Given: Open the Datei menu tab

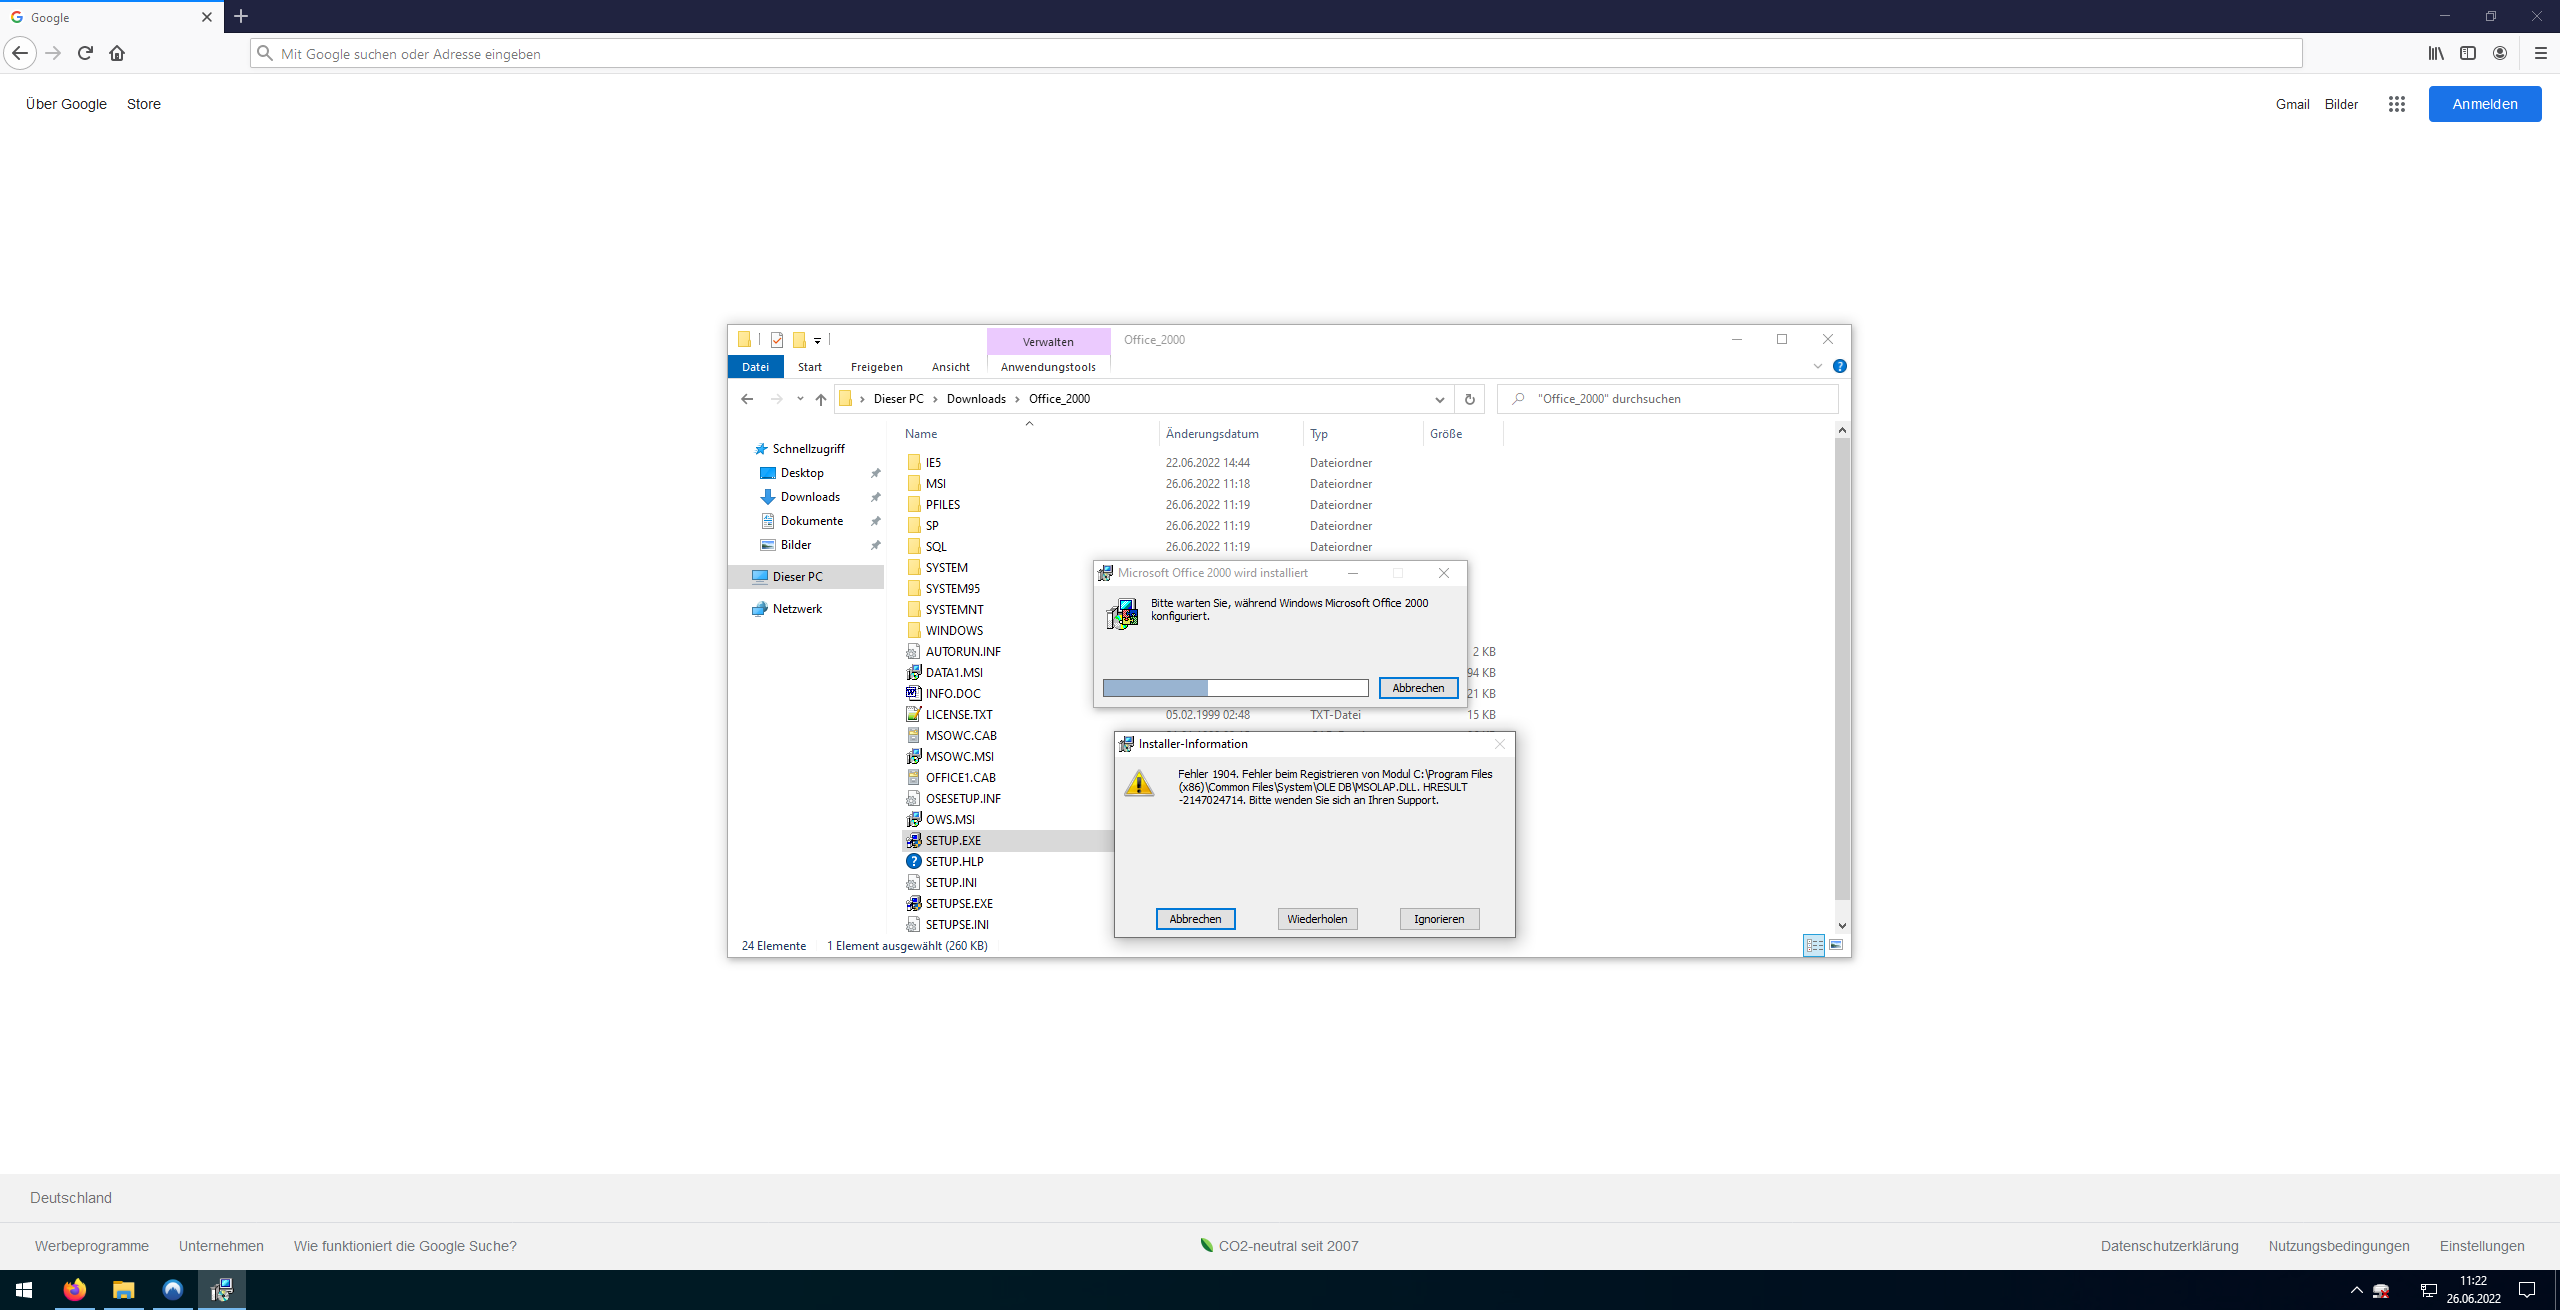Looking at the screenshot, I should 755,367.
